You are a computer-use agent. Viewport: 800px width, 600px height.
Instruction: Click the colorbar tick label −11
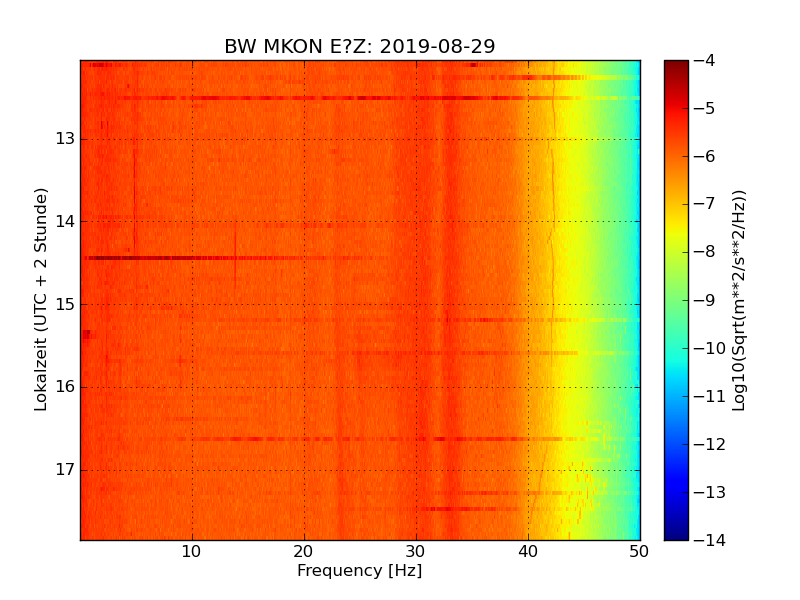(x=710, y=396)
